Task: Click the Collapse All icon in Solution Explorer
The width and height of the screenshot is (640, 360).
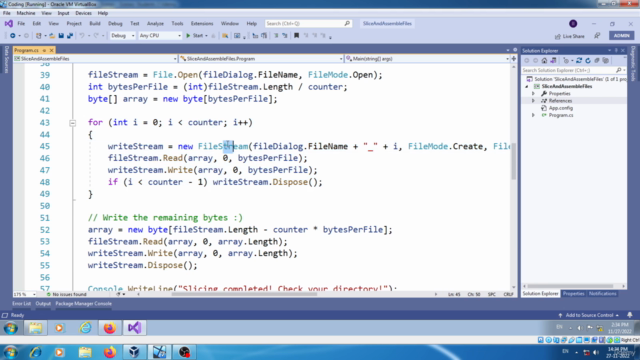Action: point(597,60)
